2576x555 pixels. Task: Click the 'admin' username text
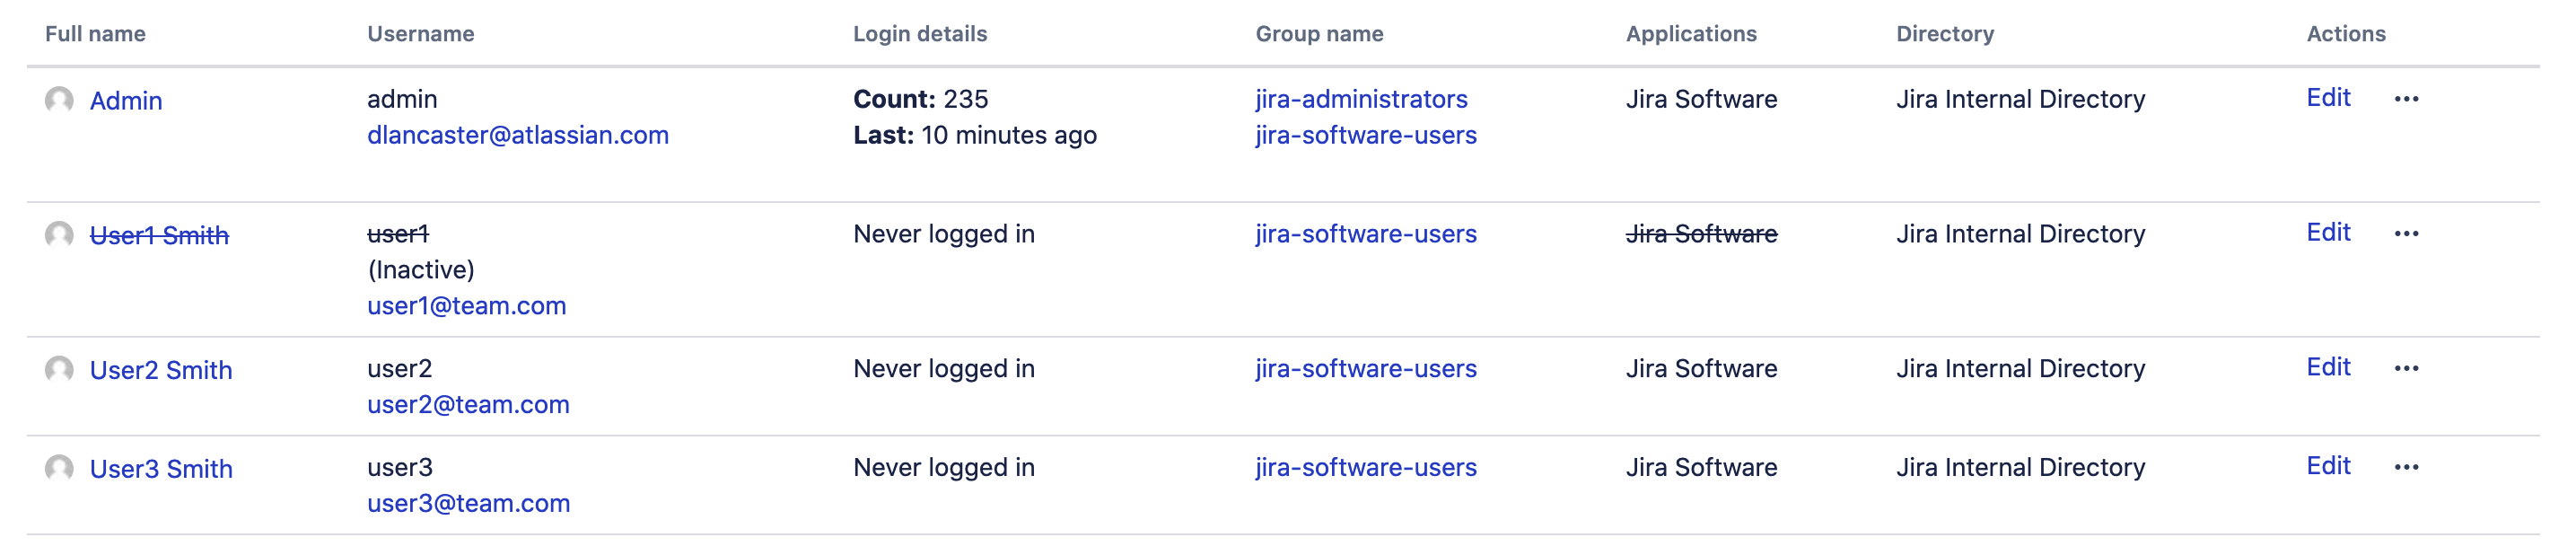[x=402, y=99]
